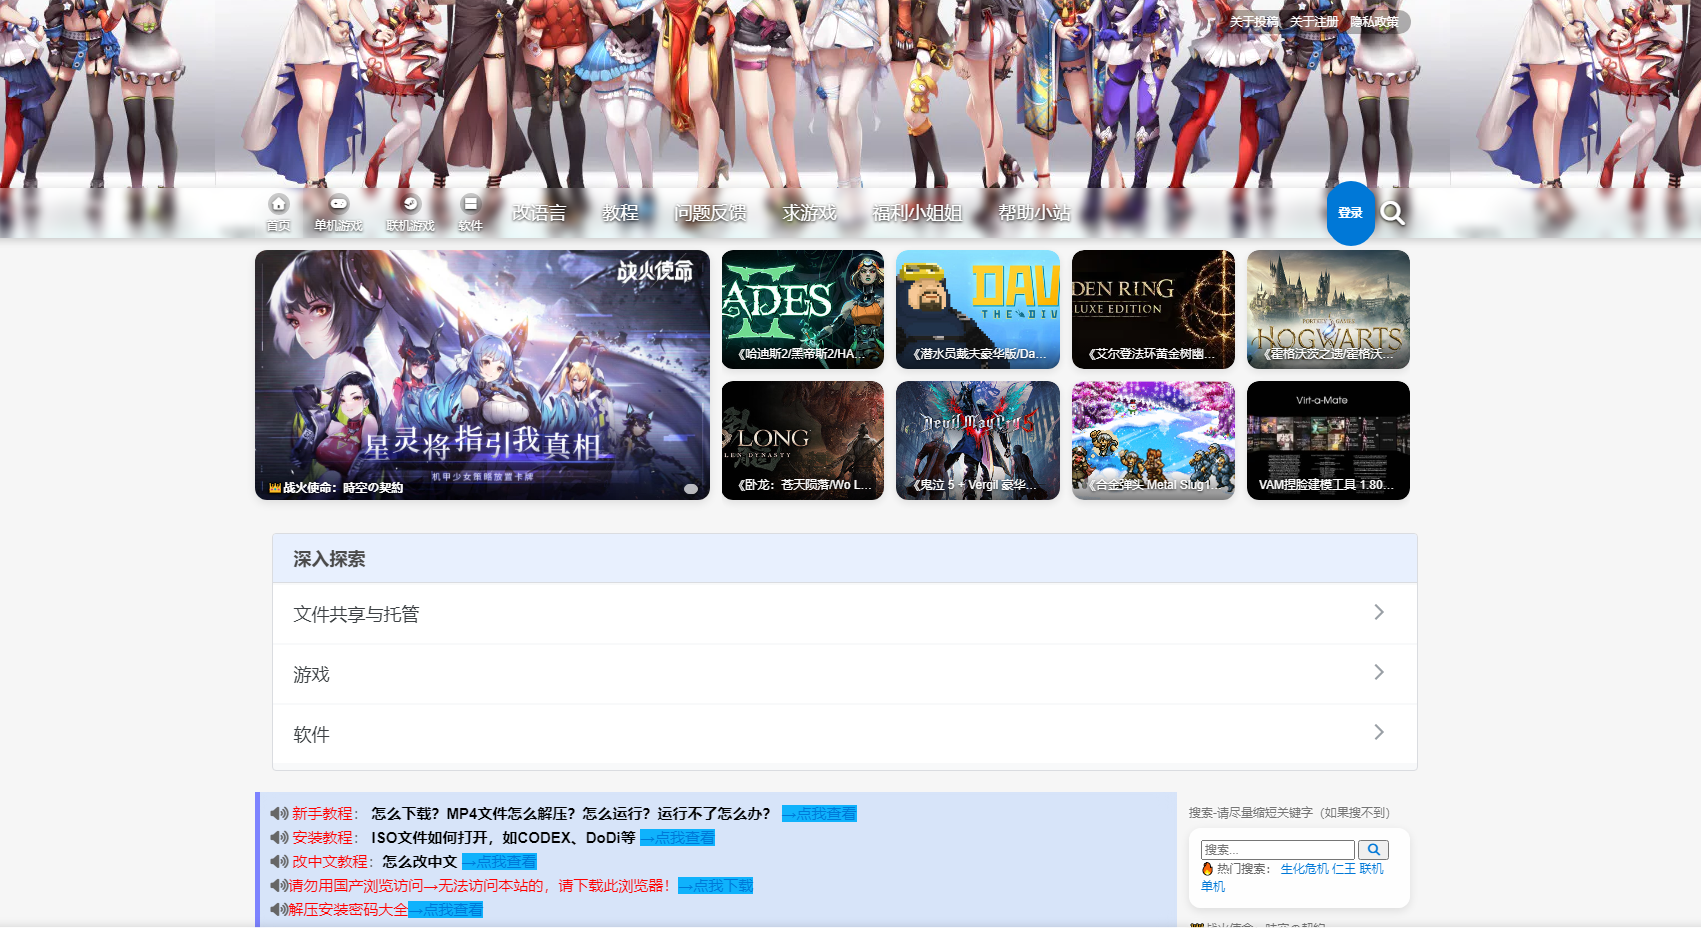Open the Hogwarts Legacy game thumbnail
The width and height of the screenshot is (1701, 928).
click(1328, 309)
